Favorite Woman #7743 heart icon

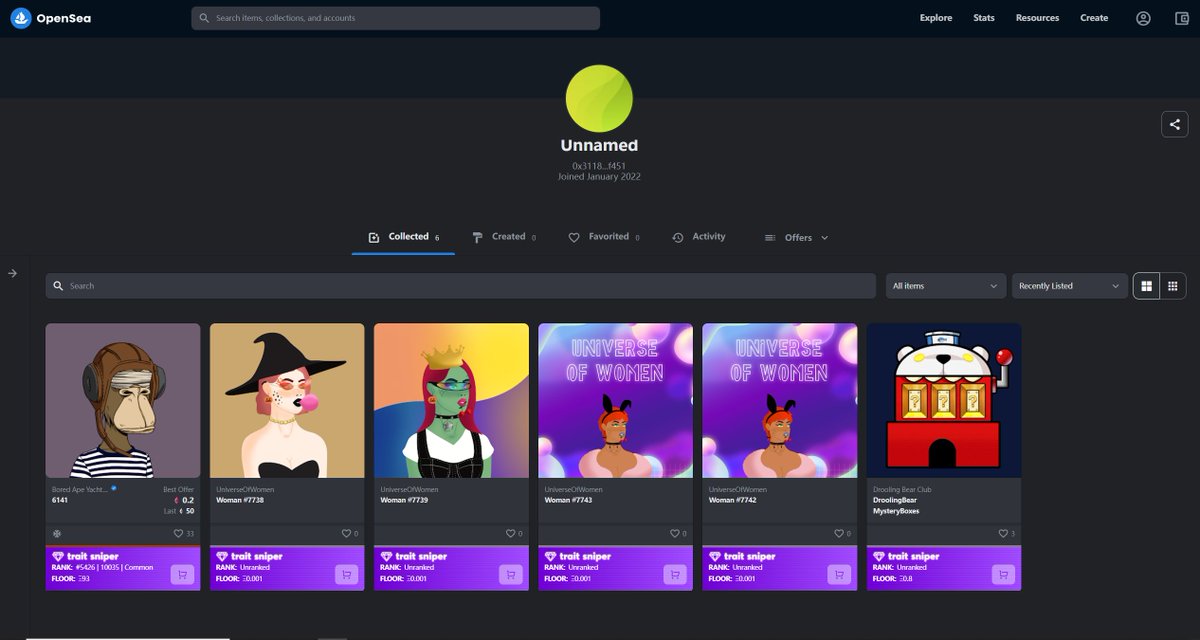point(674,534)
